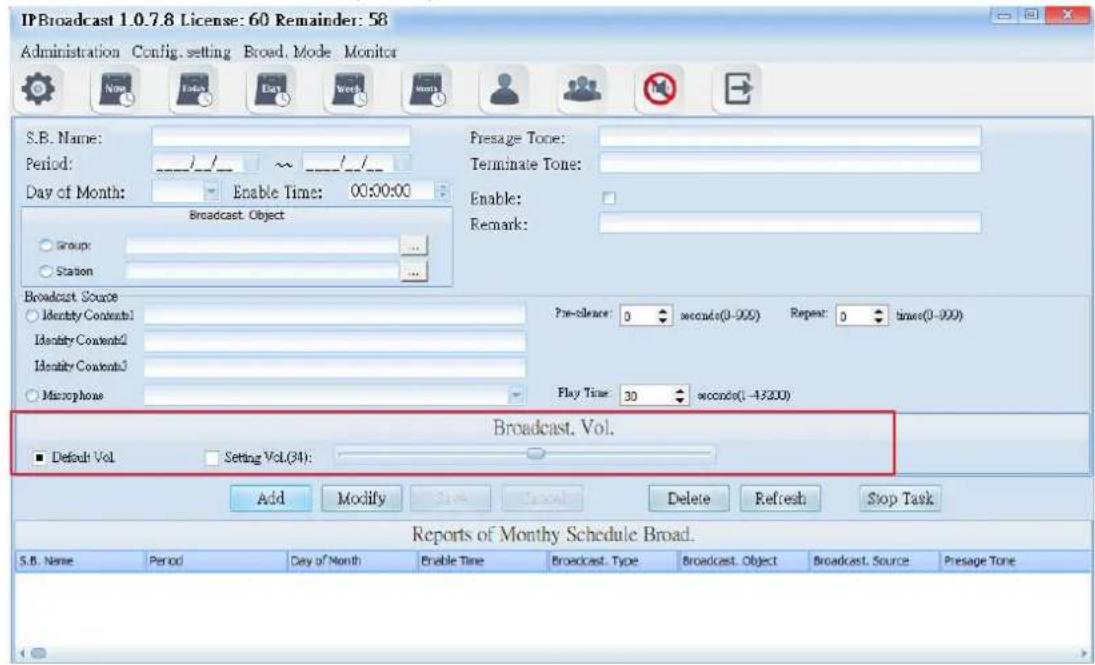Click the Pre-silence seconds stepper arrows
This screenshot has width=1095, height=665.
[x=663, y=316]
